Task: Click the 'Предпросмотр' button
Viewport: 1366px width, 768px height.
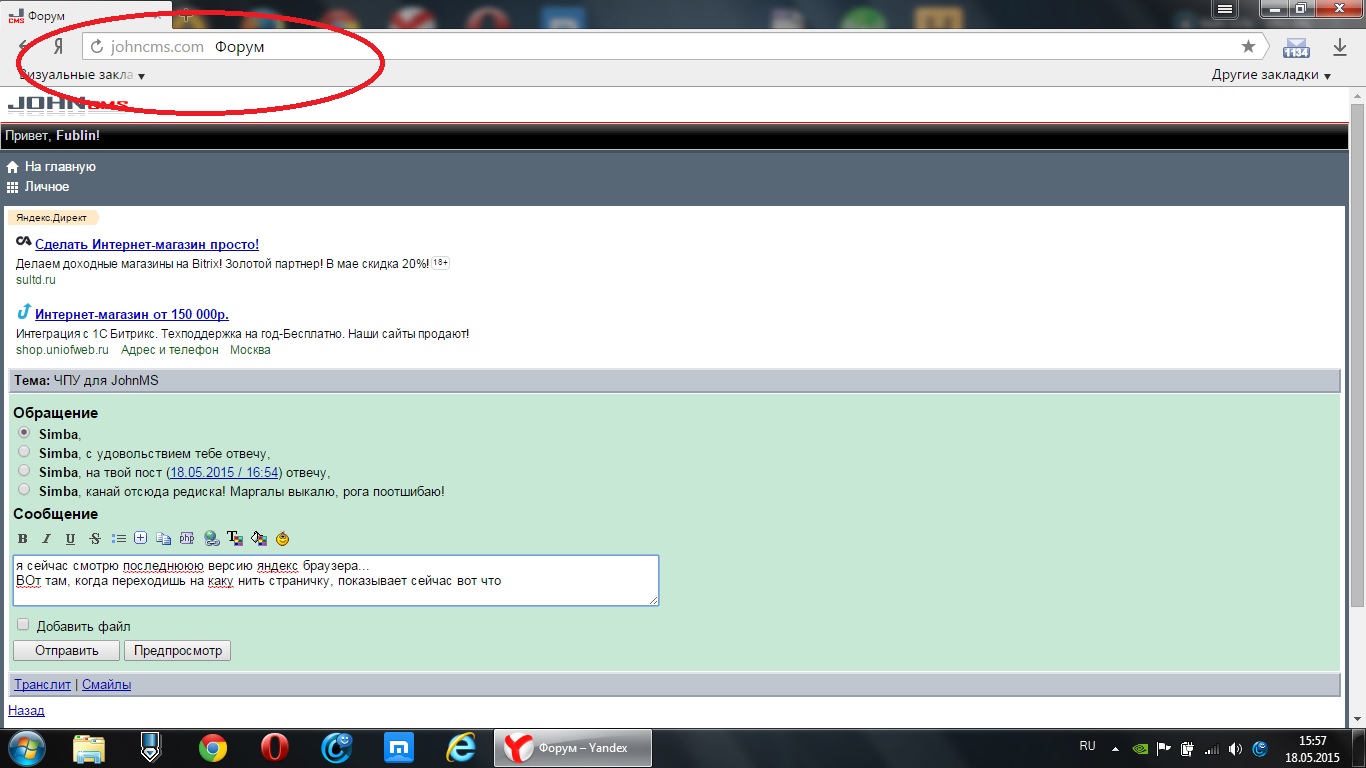Action: point(178,651)
